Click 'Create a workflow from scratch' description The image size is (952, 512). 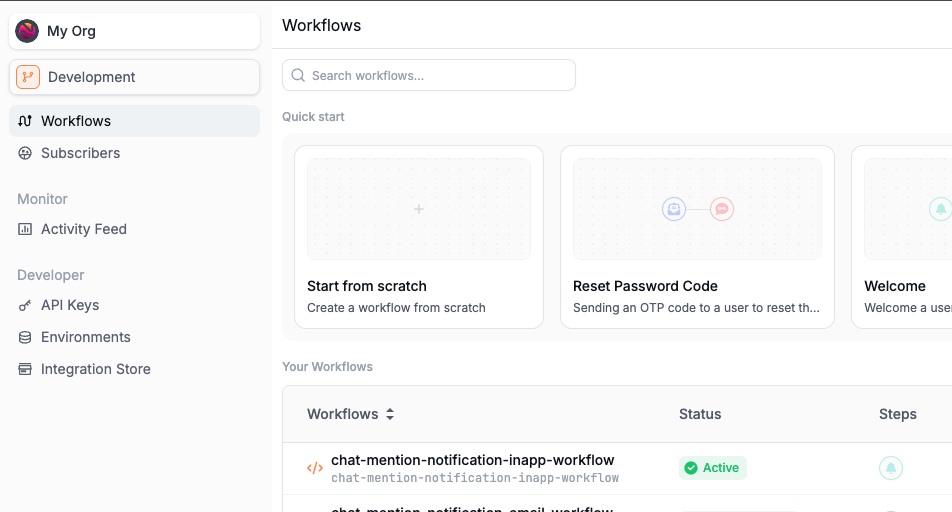396,308
